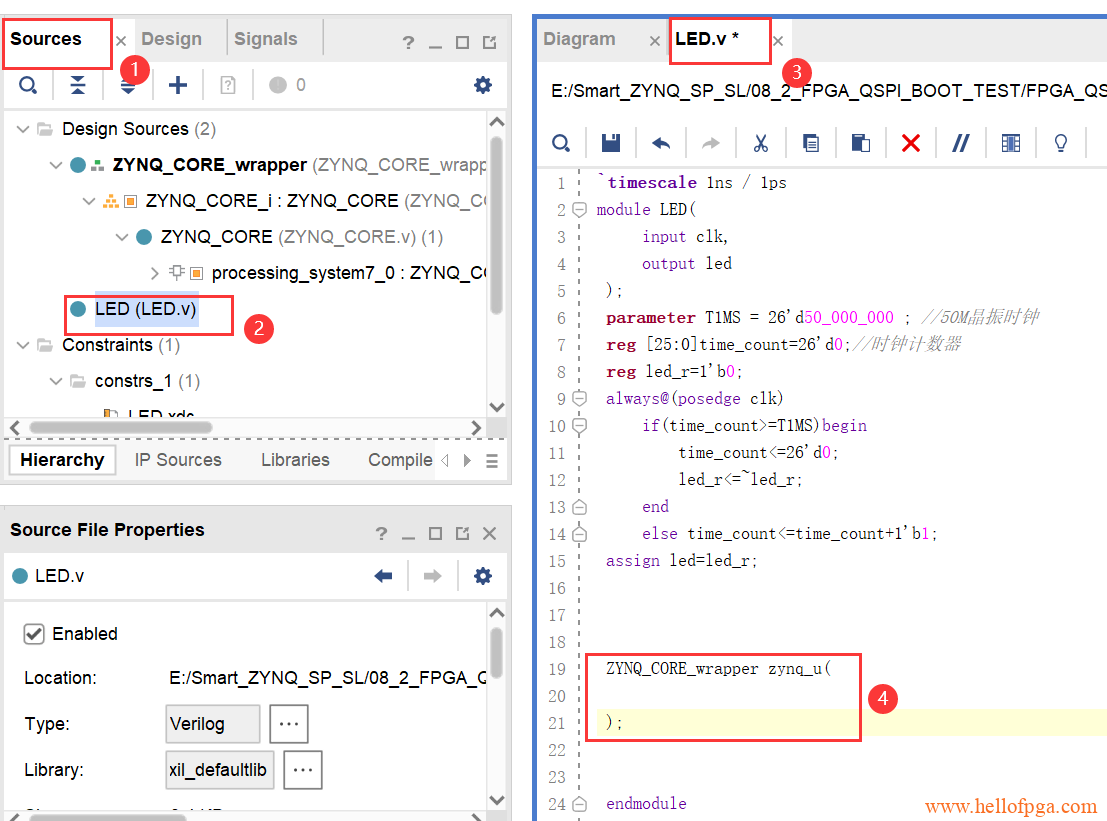Expand the processing_system7_0 tree node
1107x821 pixels.
(154, 273)
